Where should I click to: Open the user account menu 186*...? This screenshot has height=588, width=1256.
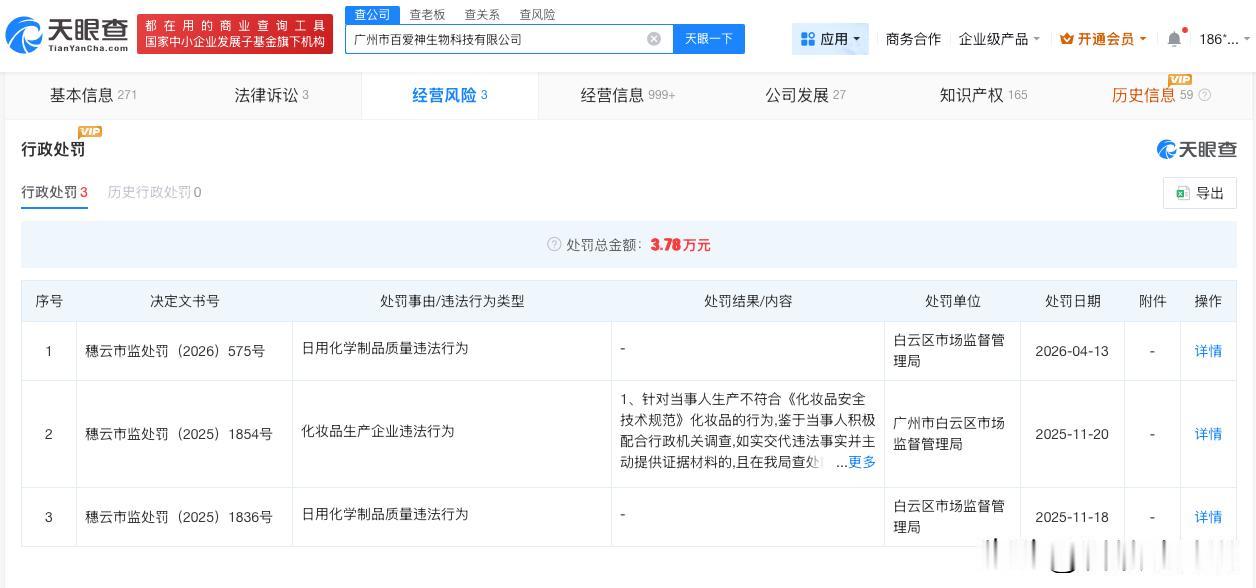1224,39
